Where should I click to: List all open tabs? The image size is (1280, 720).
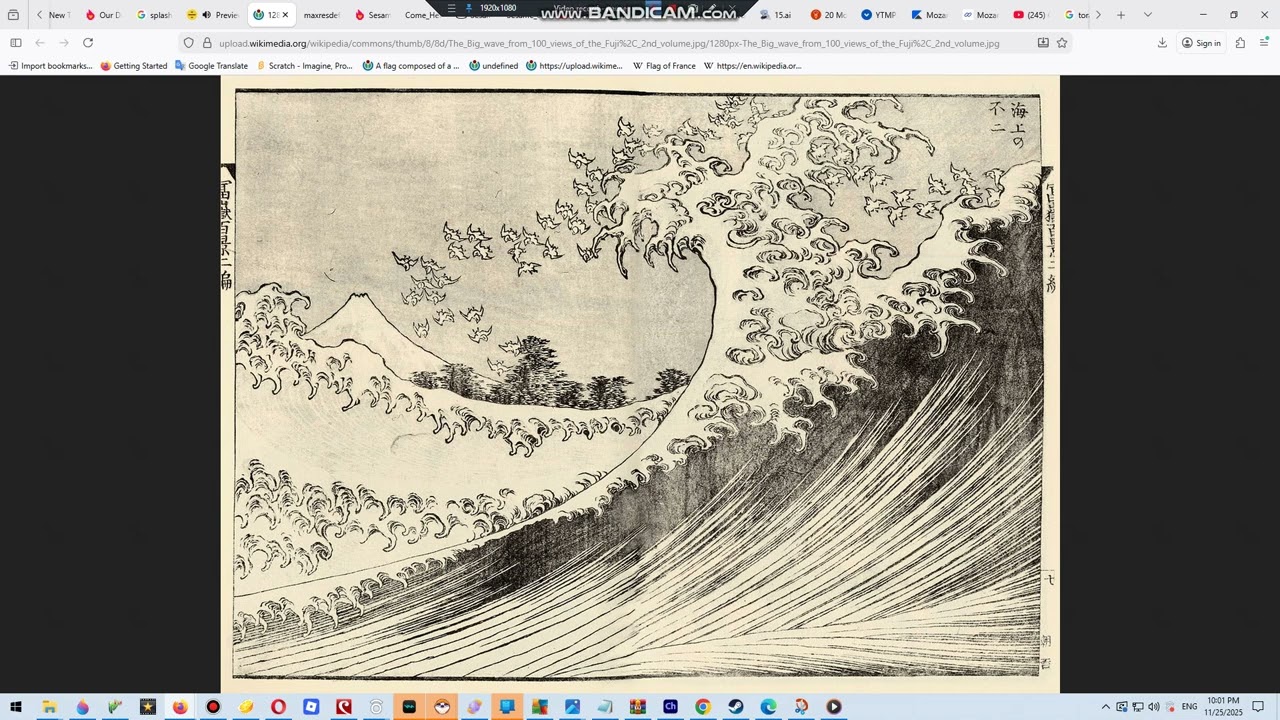[x=1147, y=15]
